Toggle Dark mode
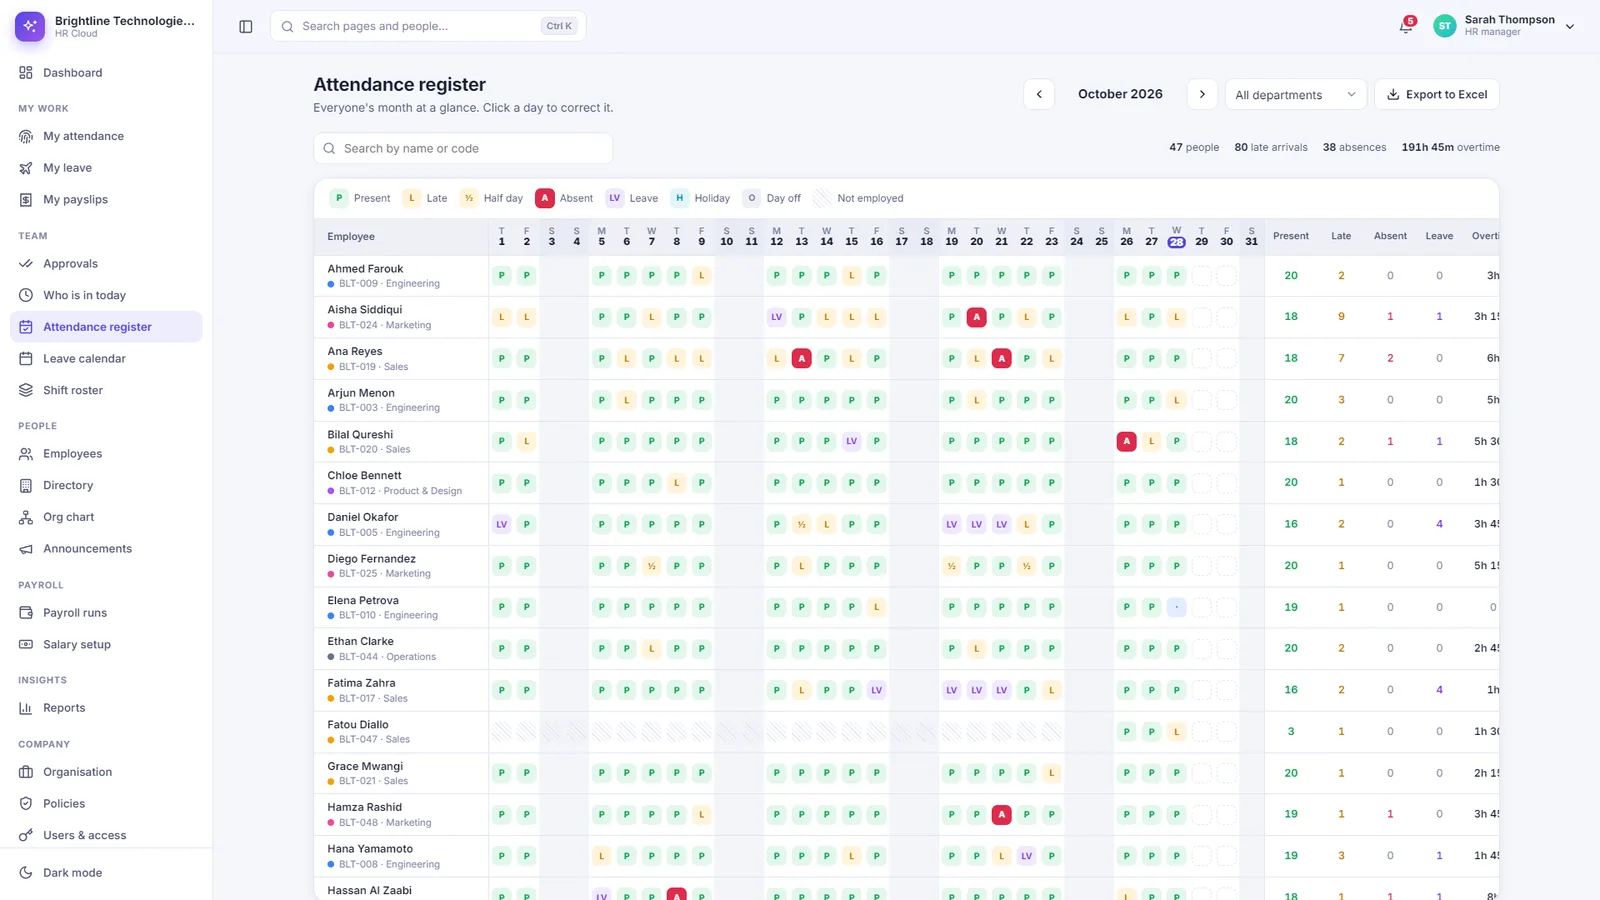This screenshot has width=1600, height=900. (x=106, y=873)
